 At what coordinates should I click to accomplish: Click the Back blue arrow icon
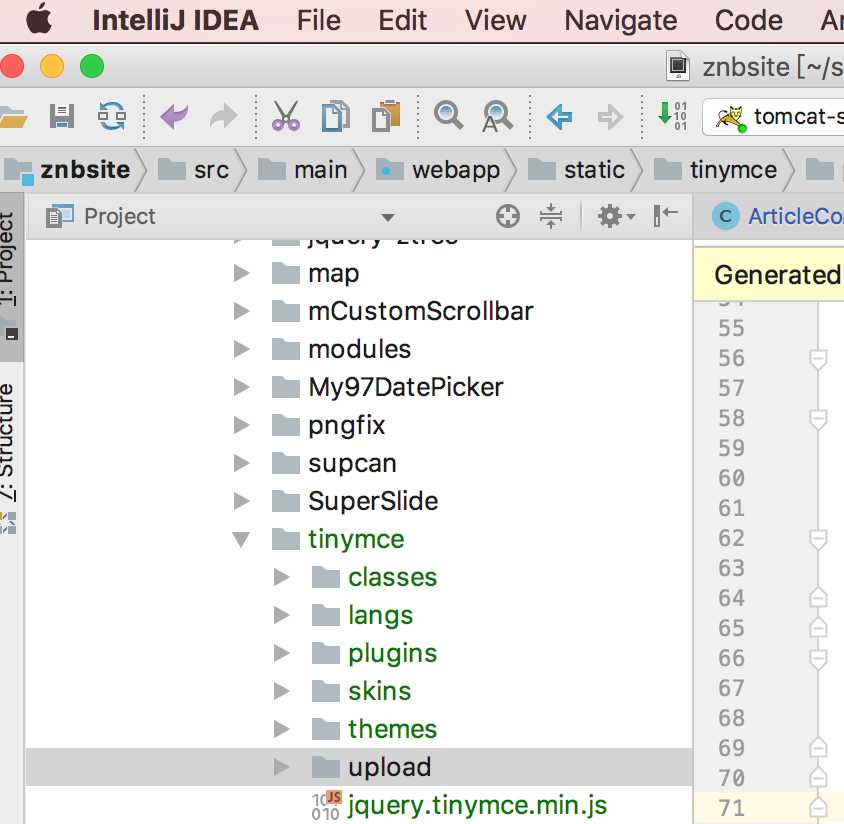[x=560, y=117]
